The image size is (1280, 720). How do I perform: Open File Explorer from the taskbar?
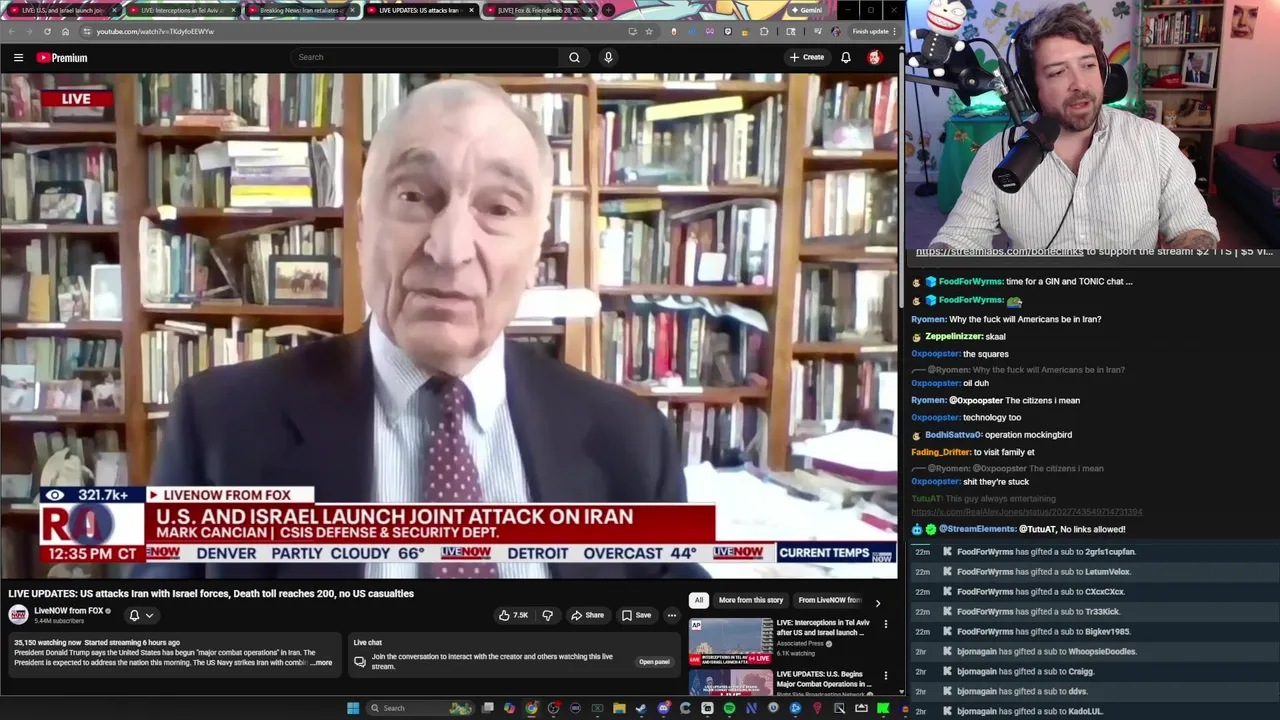click(x=619, y=708)
